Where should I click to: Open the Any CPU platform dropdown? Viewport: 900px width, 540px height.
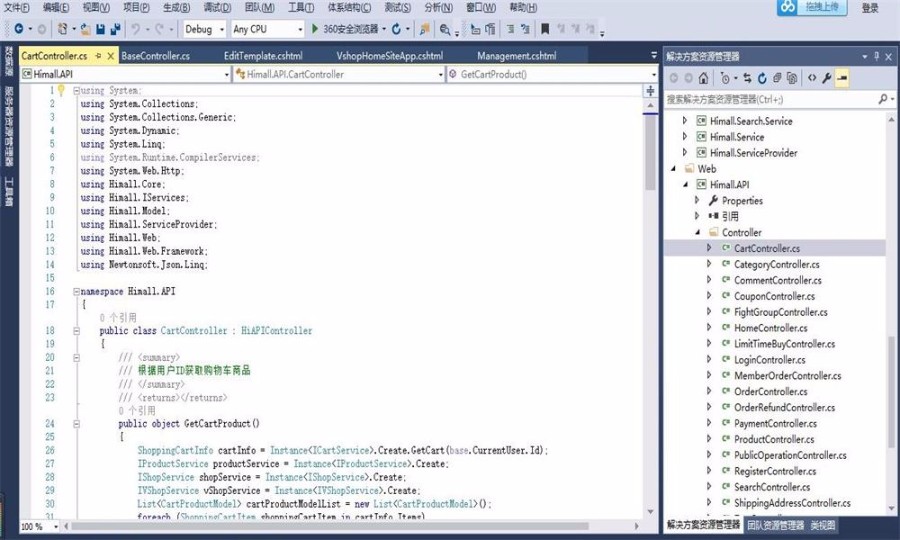coord(266,30)
